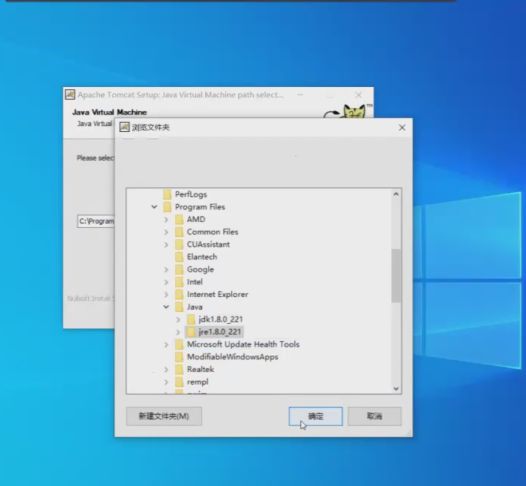Click the Internet Explorer folder icon
Viewport: 526px width, 486px height.
pyautogui.click(x=179, y=294)
